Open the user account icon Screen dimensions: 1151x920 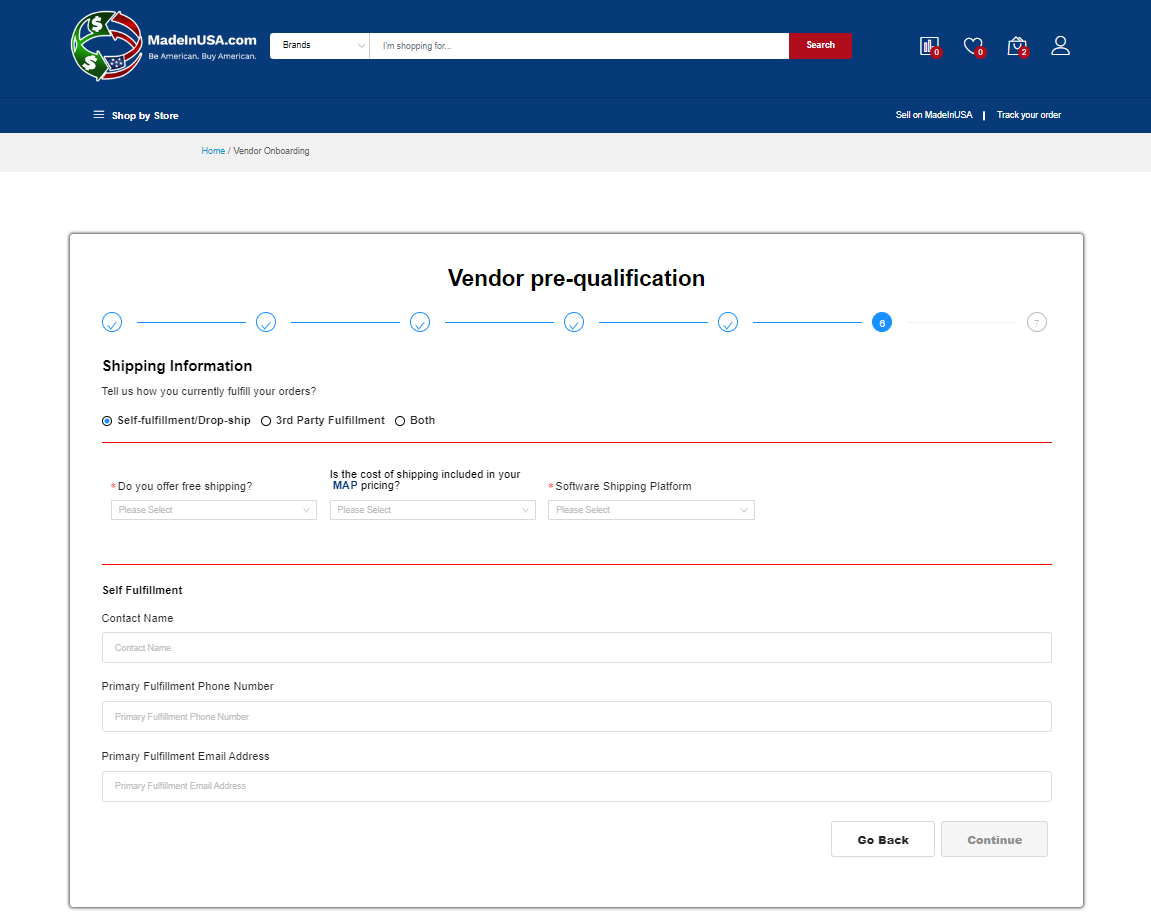(1060, 46)
